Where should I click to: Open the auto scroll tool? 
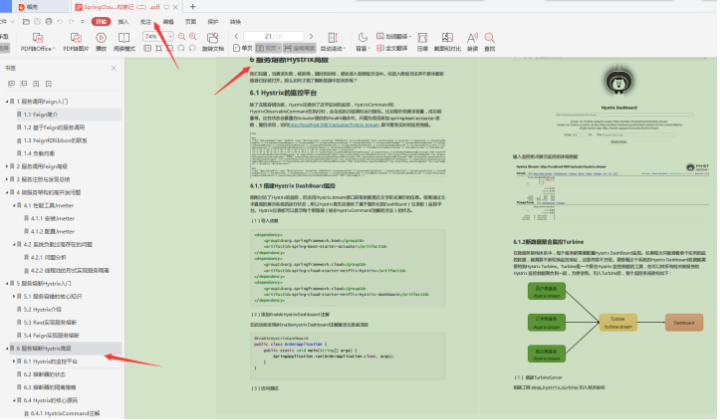tap(332, 41)
